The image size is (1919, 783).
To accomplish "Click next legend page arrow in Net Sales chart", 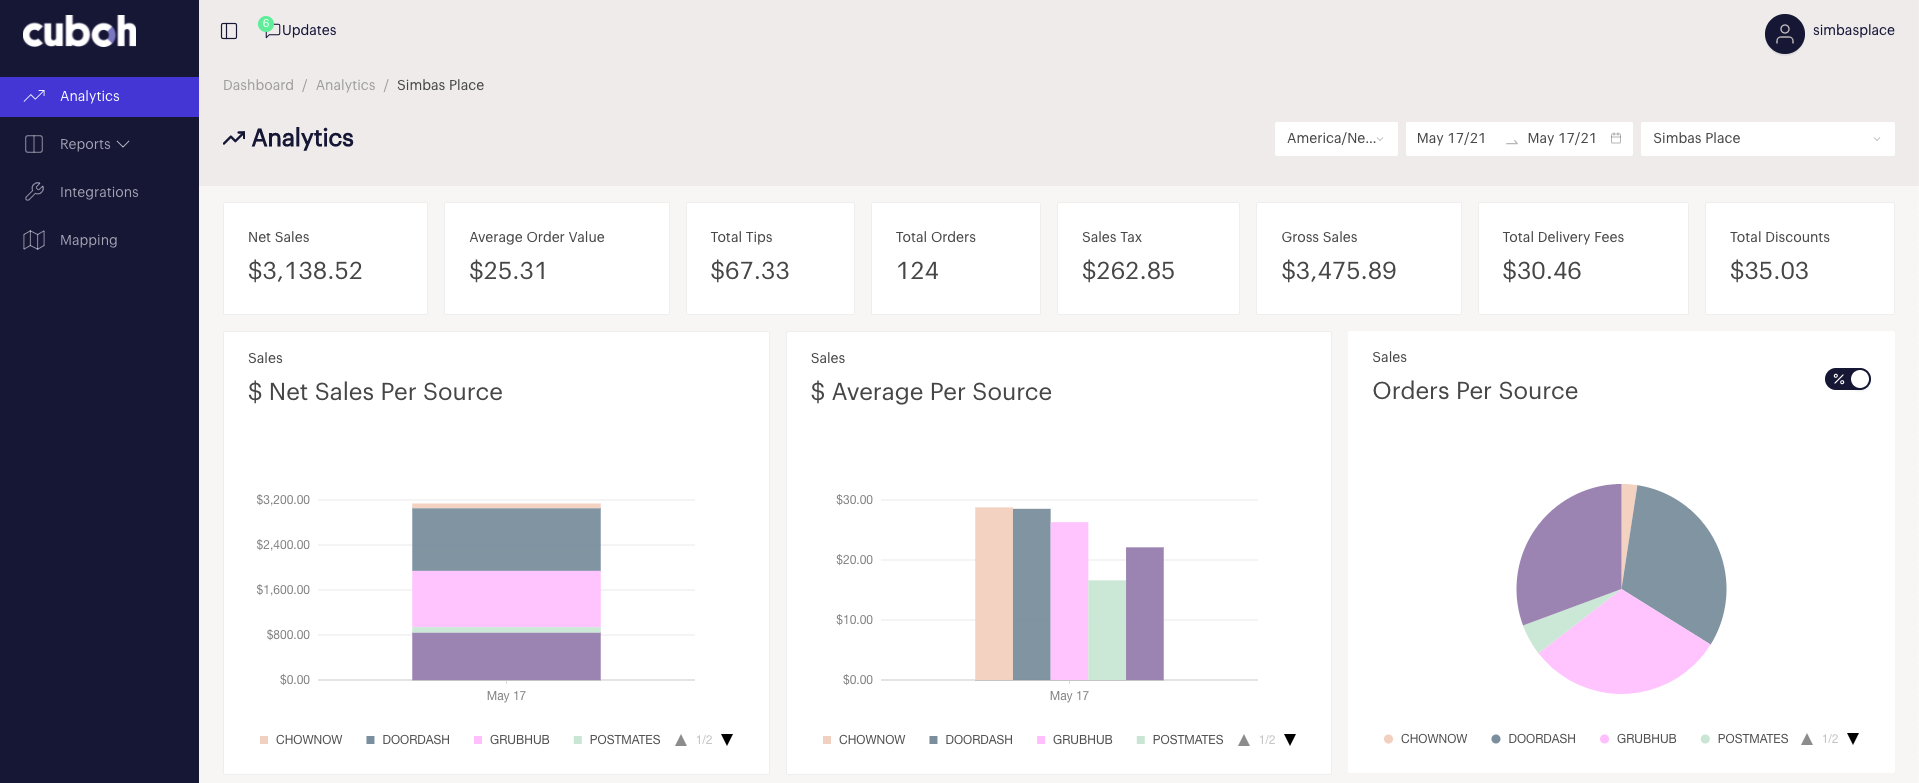I will pos(727,740).
